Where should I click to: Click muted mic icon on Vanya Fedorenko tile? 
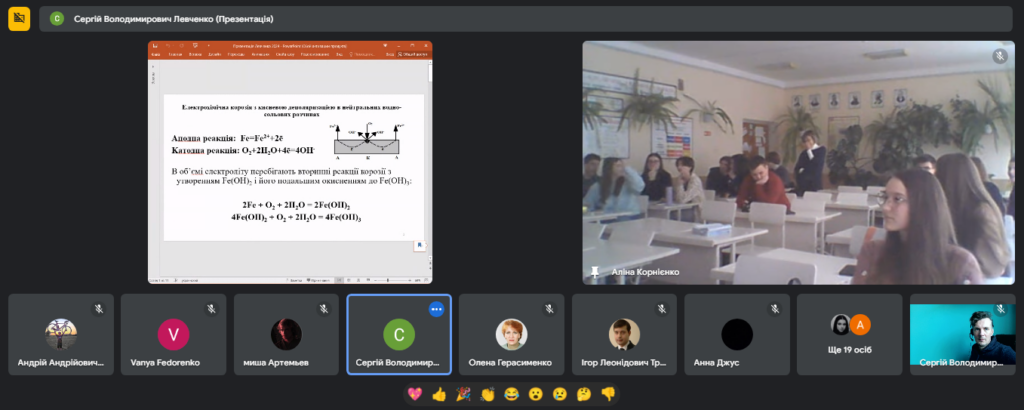click(210, 310)
